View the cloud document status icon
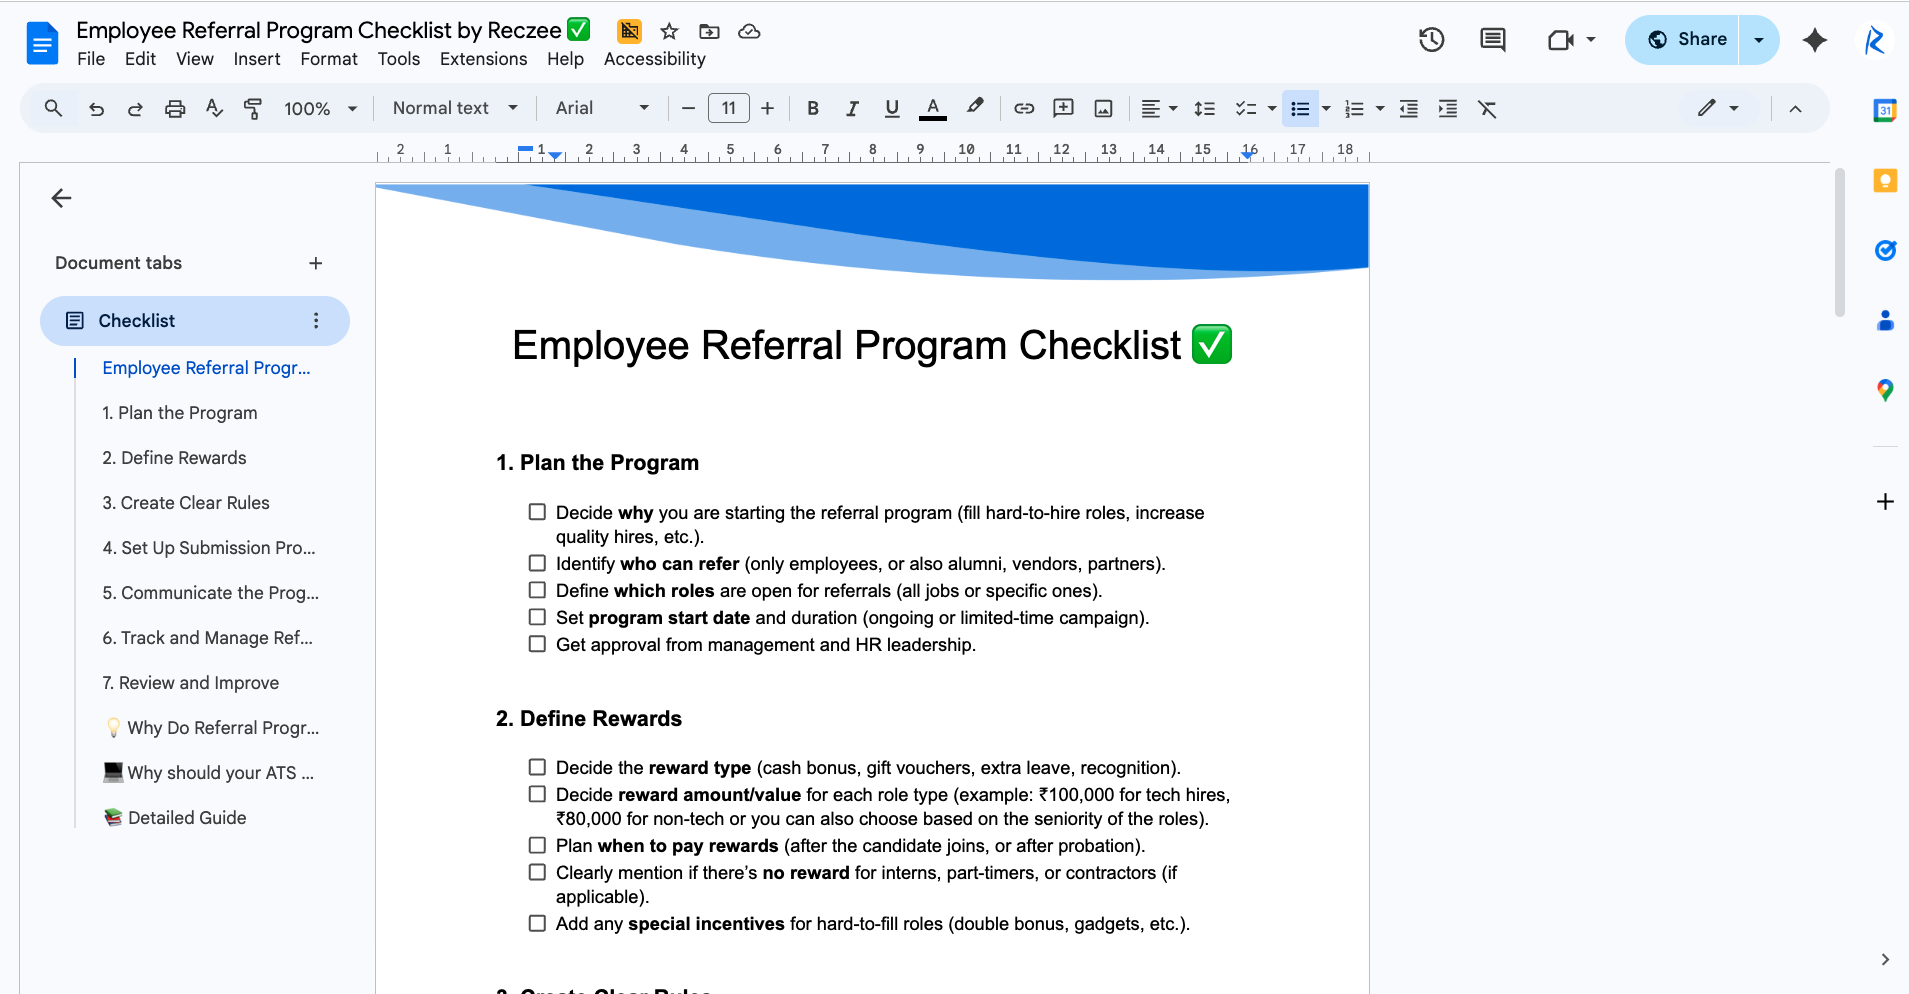 coord(749,32)
